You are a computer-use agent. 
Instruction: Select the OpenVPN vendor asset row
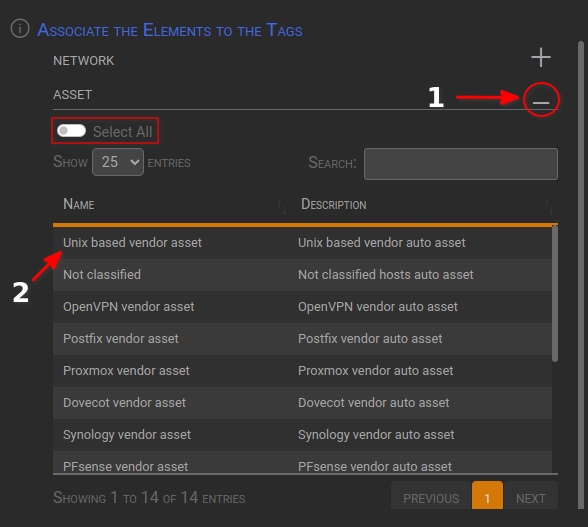point(302,307)
